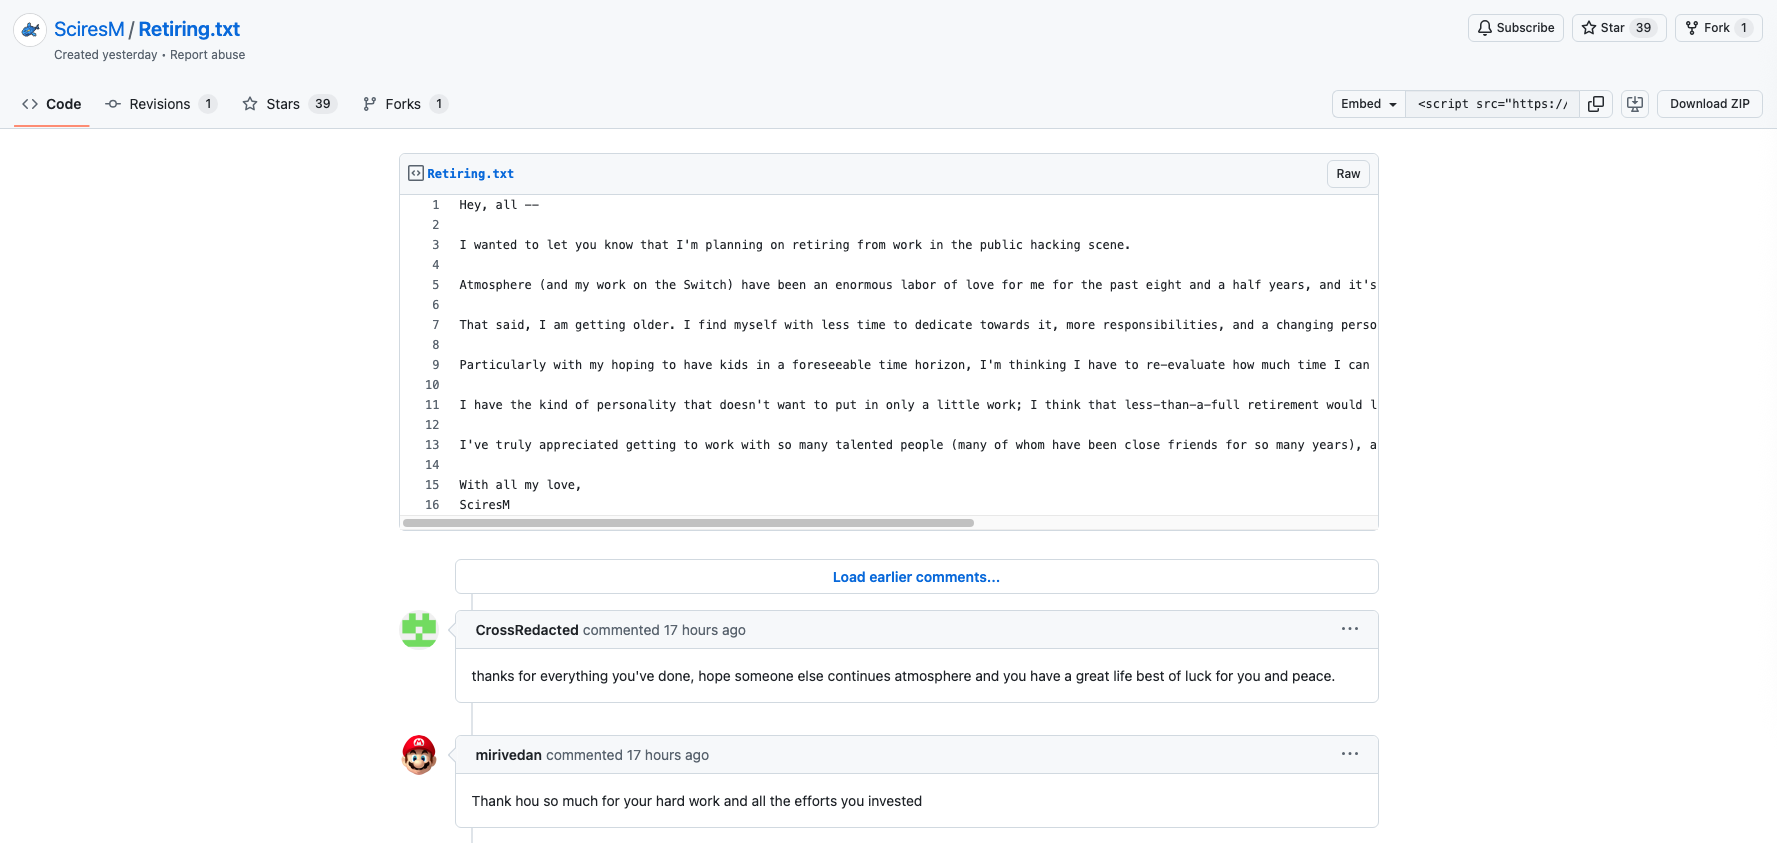The width and height of the screenshot is (1777, 843).
Task: Click the file code icon beside Retiring.txt
Action: [x=416, y=173]
